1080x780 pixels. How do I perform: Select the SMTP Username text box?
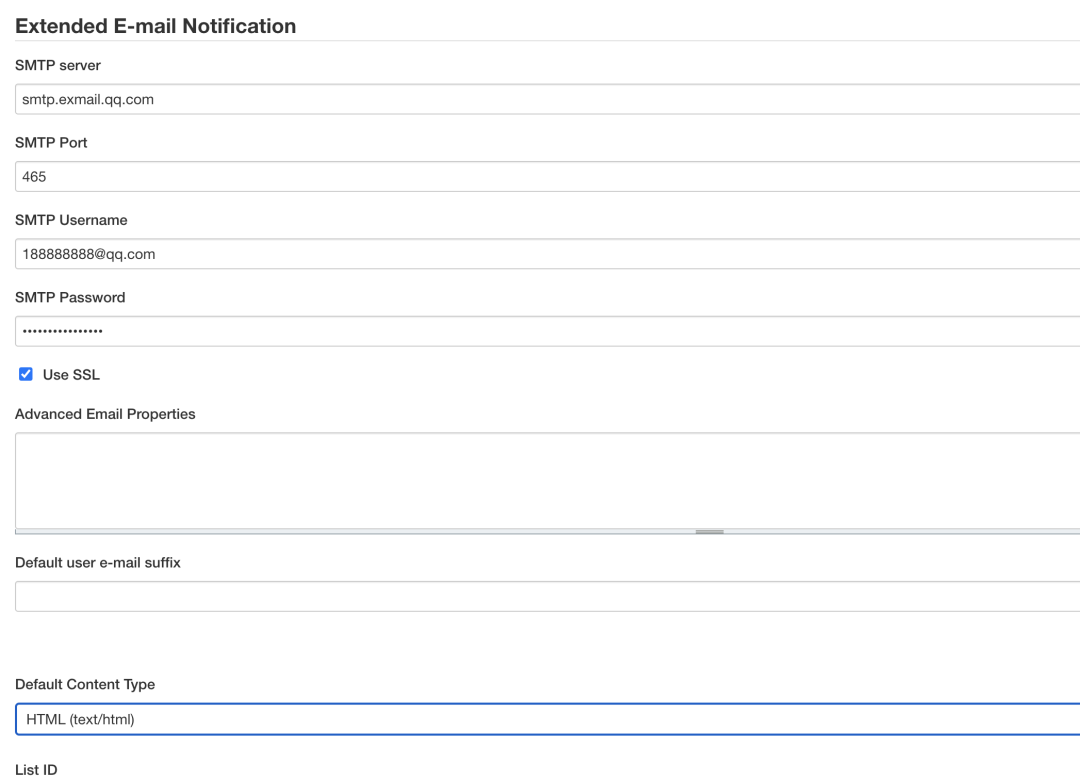point(547,254)
